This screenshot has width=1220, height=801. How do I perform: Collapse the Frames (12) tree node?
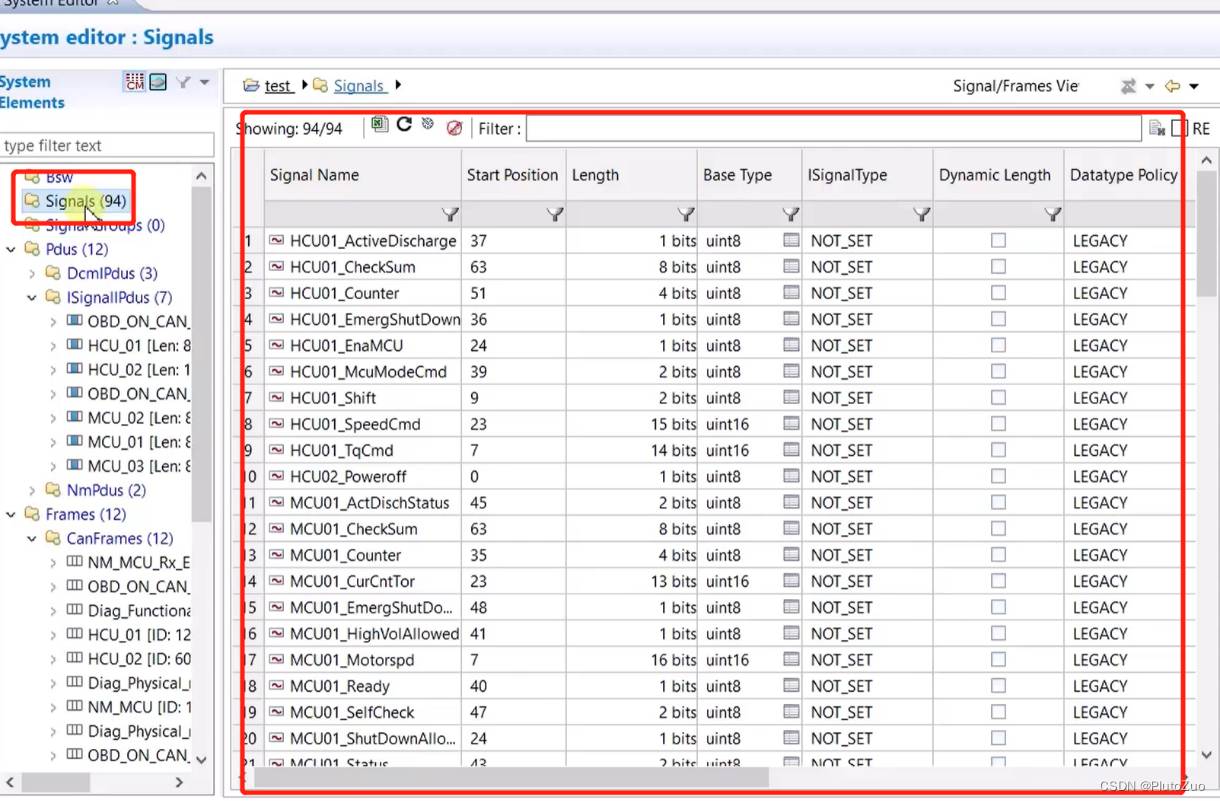click(11, 514)
